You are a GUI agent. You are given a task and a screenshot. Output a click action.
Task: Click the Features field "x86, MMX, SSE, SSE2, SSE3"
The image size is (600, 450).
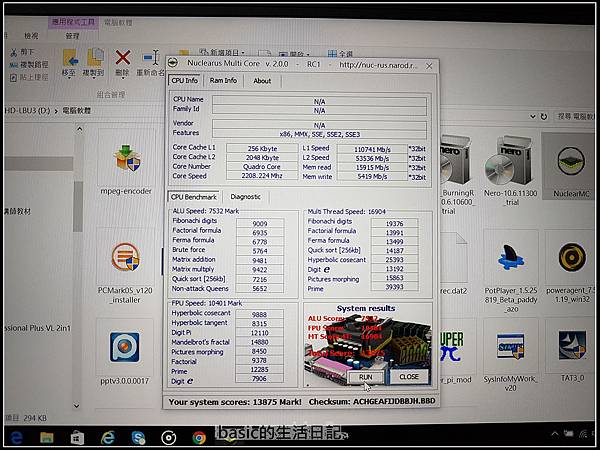point(319,134)
